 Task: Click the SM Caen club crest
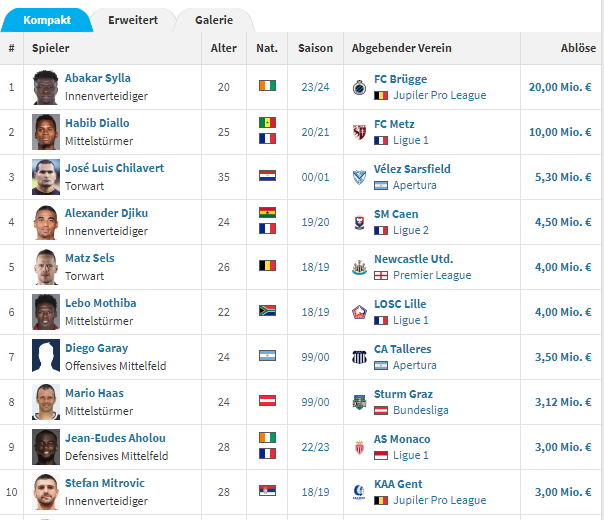coord(359,222)
